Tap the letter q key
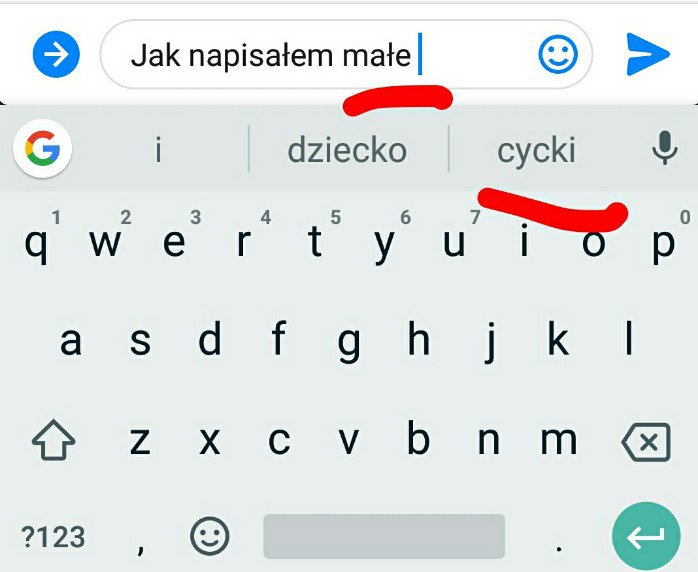The width and height of the screenshot is (698, 572). coord(36,243)
